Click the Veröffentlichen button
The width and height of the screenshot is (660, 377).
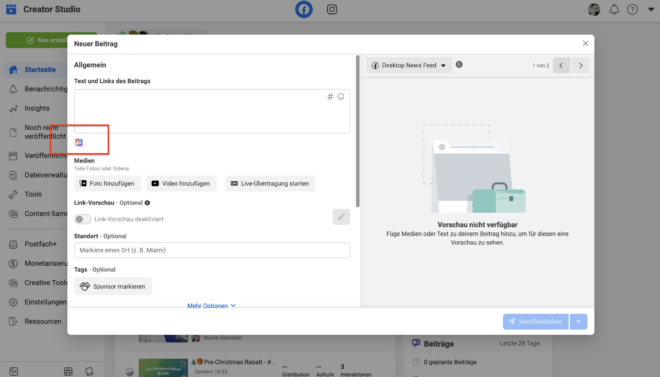535,321
